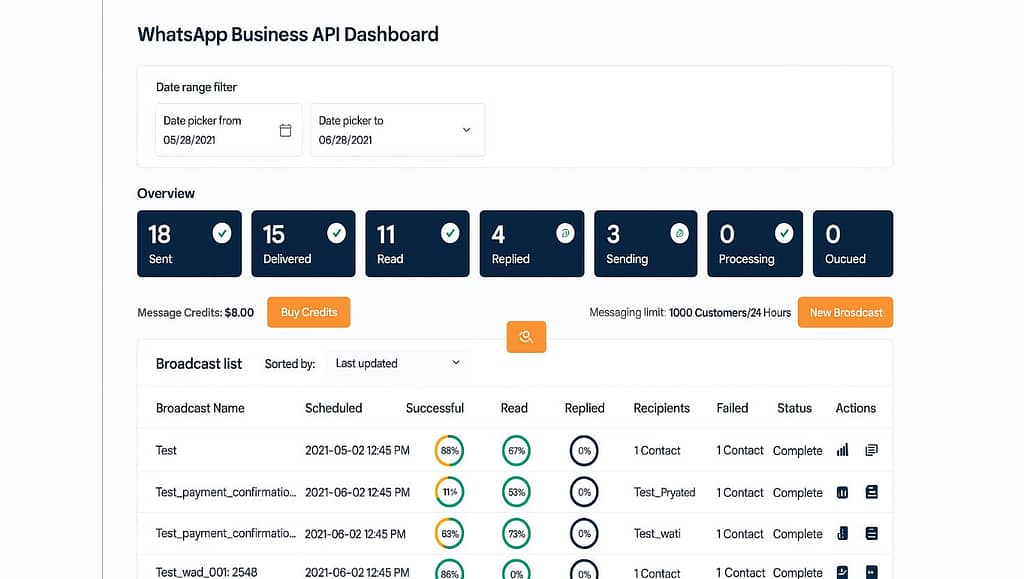Click checkmark icon on Read card
The height and width of the screenshot is (579, 1024).
pos(450,233)
